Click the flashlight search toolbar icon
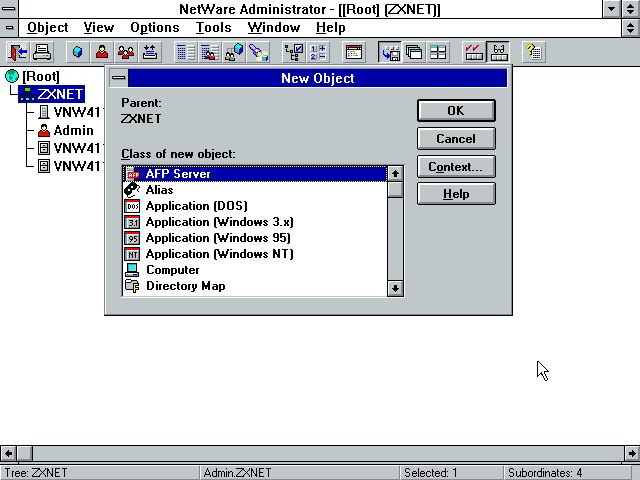Image resolution: width=640 pixels, height=480 pixels. coord(258,52)
